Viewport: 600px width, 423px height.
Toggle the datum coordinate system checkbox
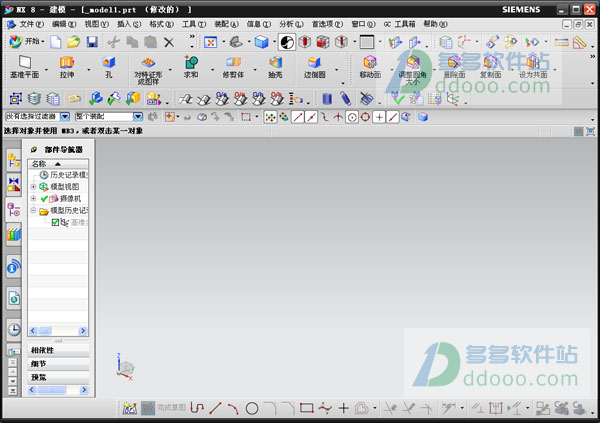point(55,222)
